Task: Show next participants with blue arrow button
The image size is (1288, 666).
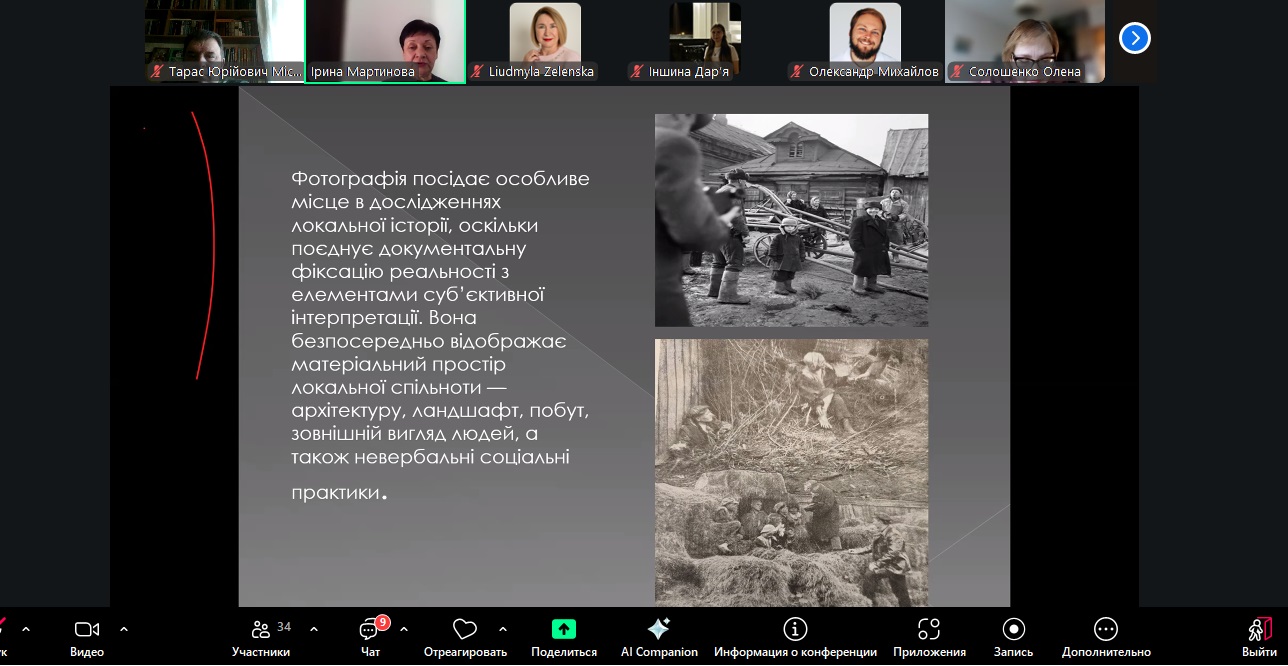Action: [1135, 38]
